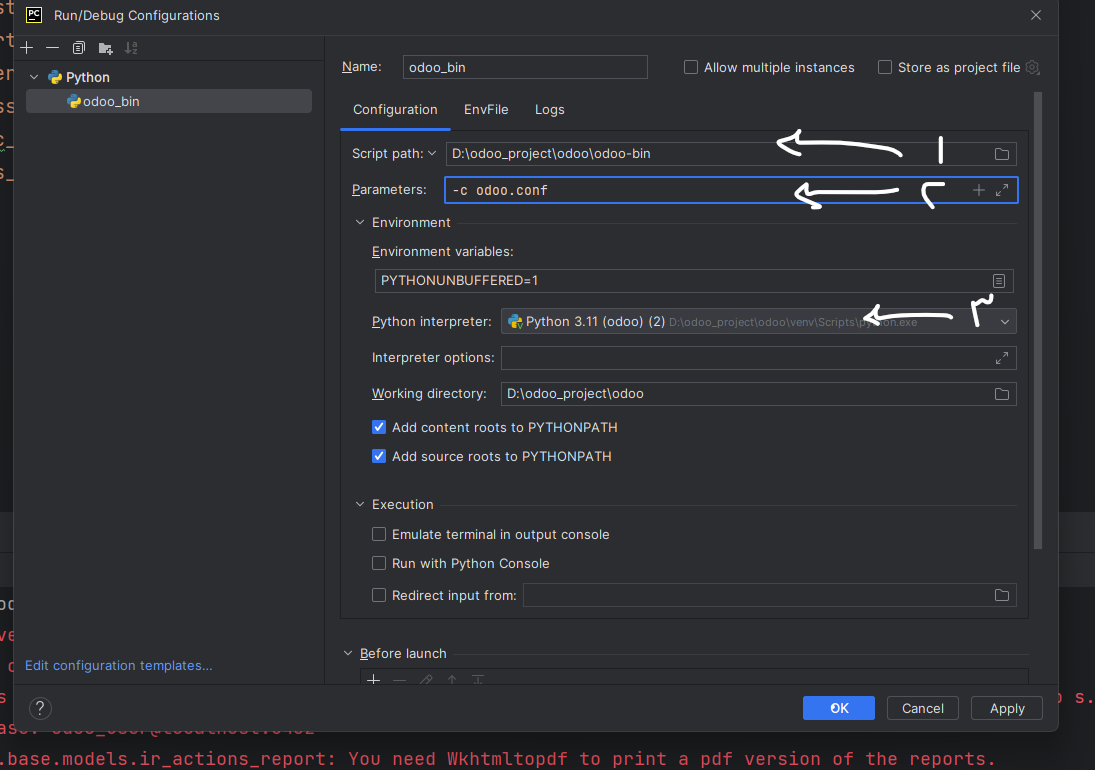Collapse the Python configurations tree node
This screenshot has width=1095, height=770.
pyautogui.click(x=34, y=77)
